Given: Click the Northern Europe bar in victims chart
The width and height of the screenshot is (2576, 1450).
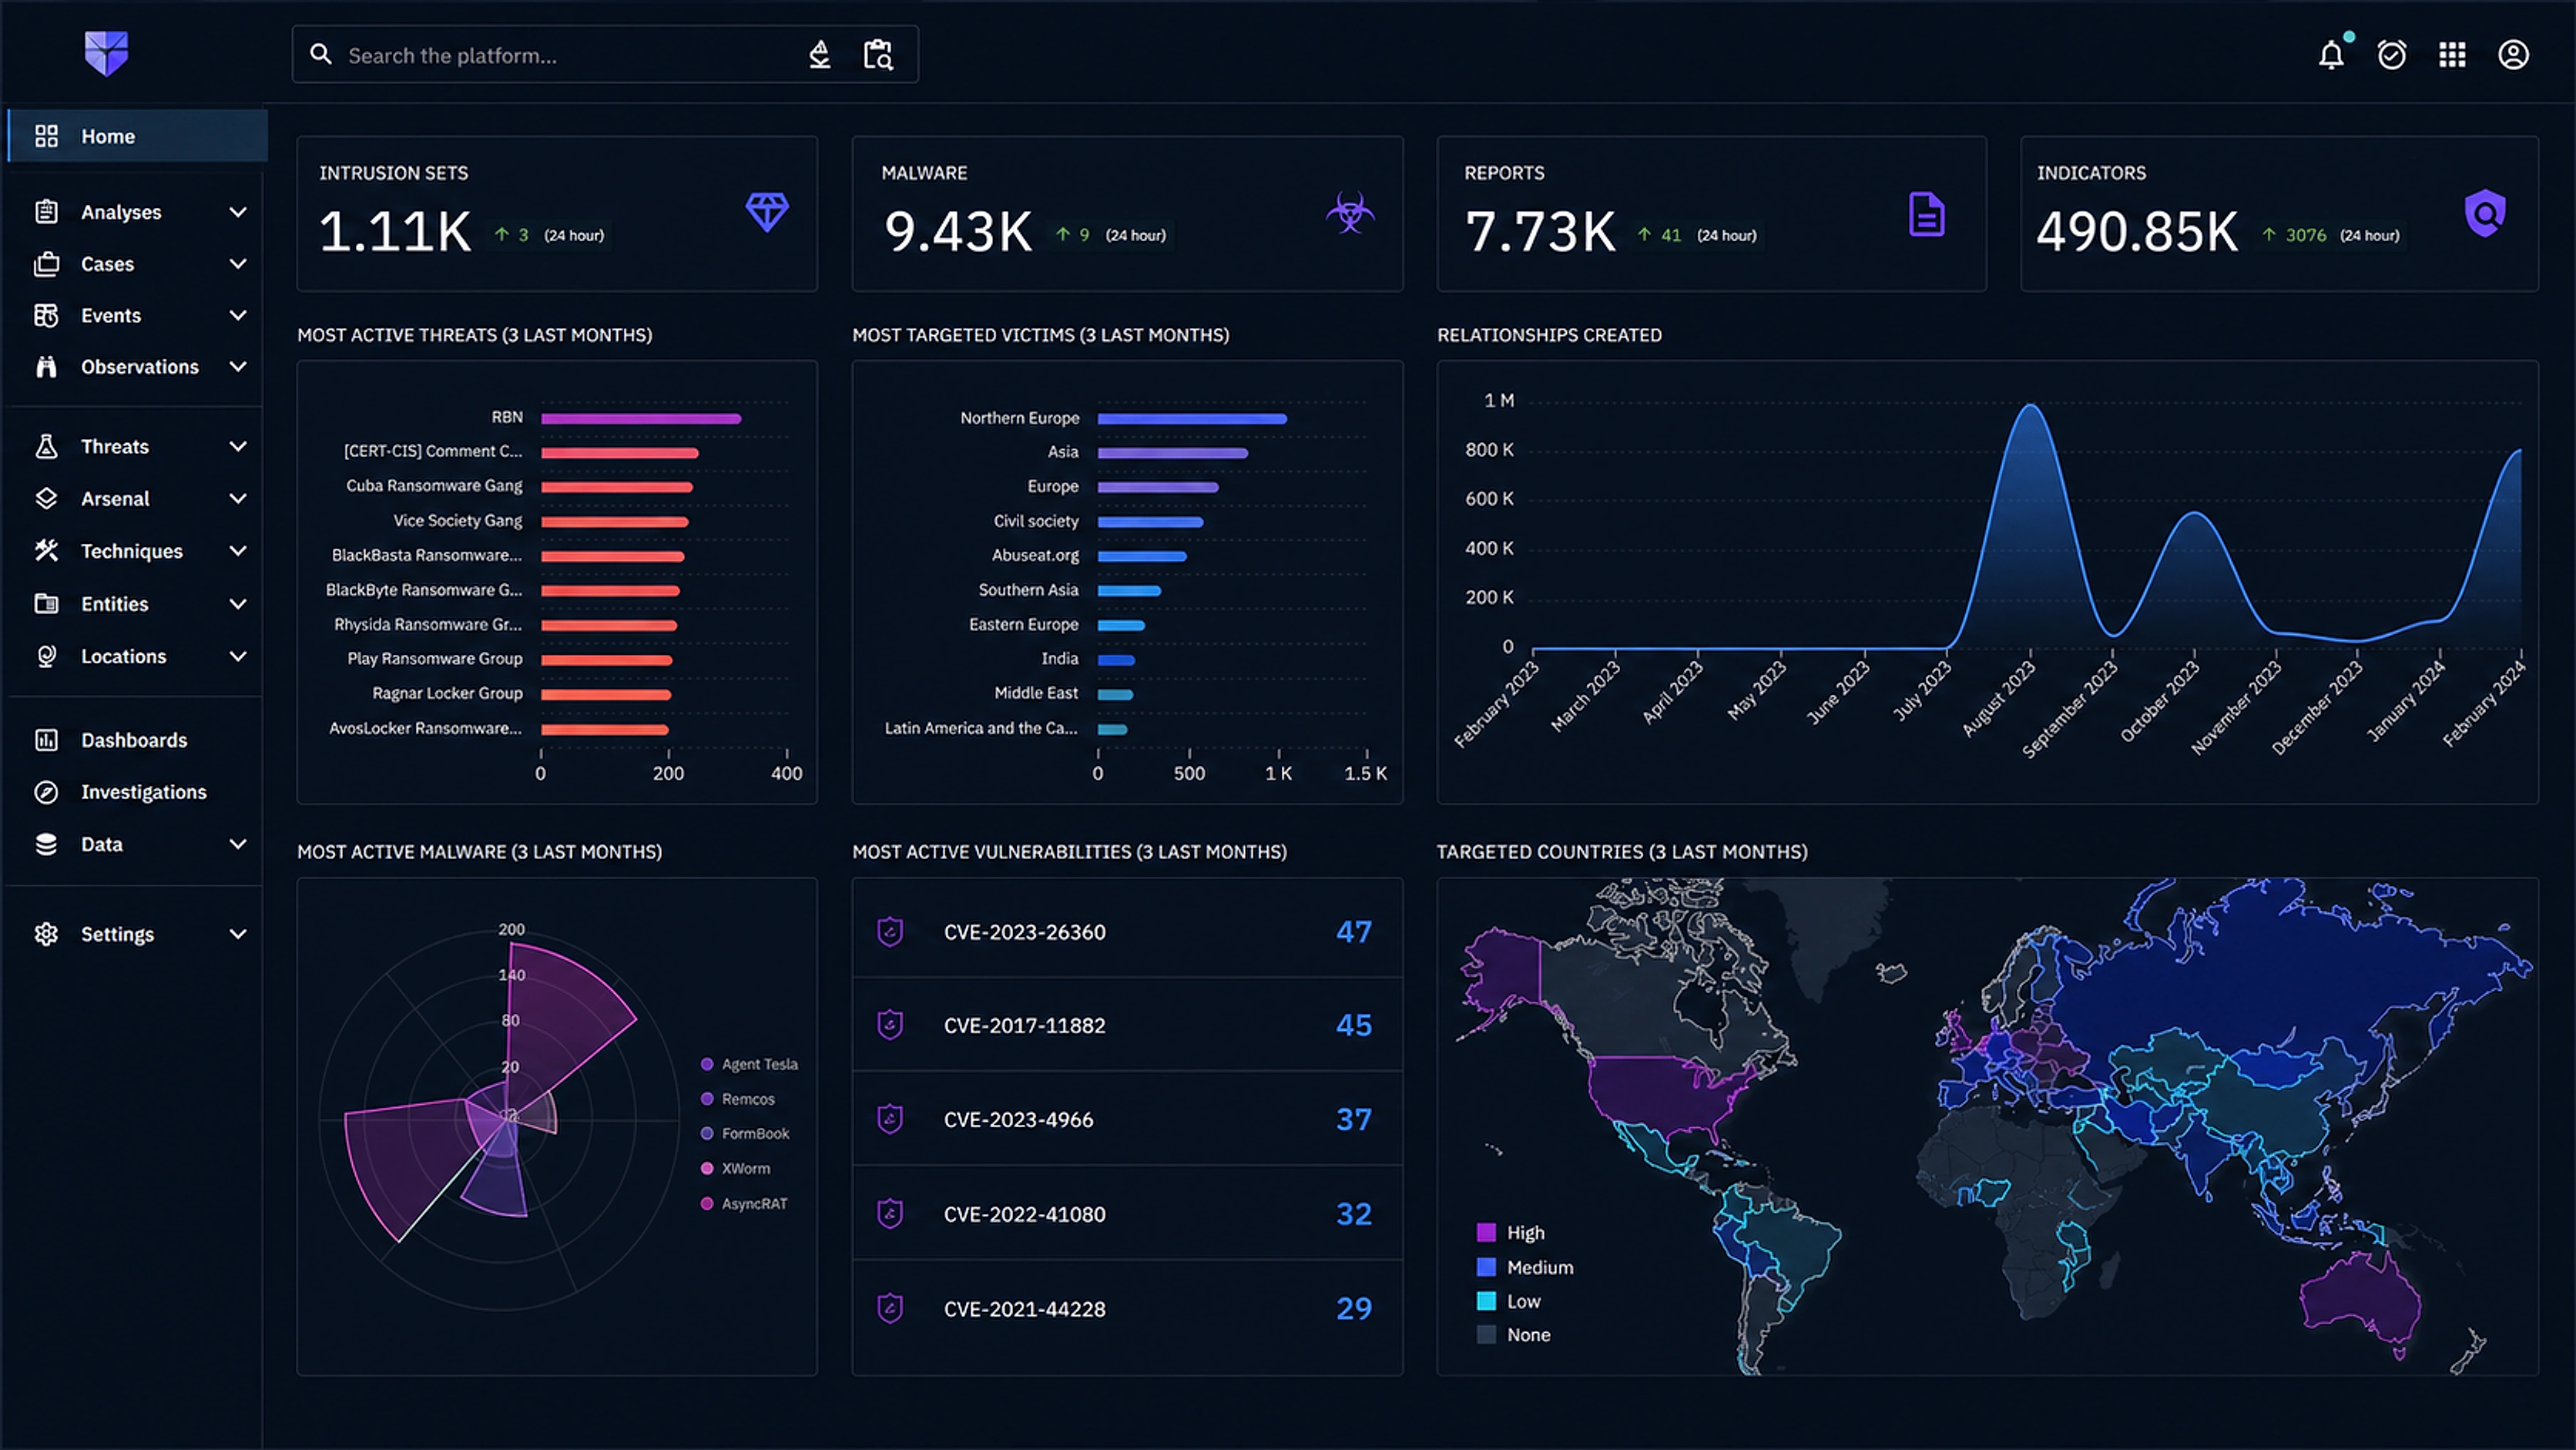Looking at the screenshot, I should [x=1192, y=418].
